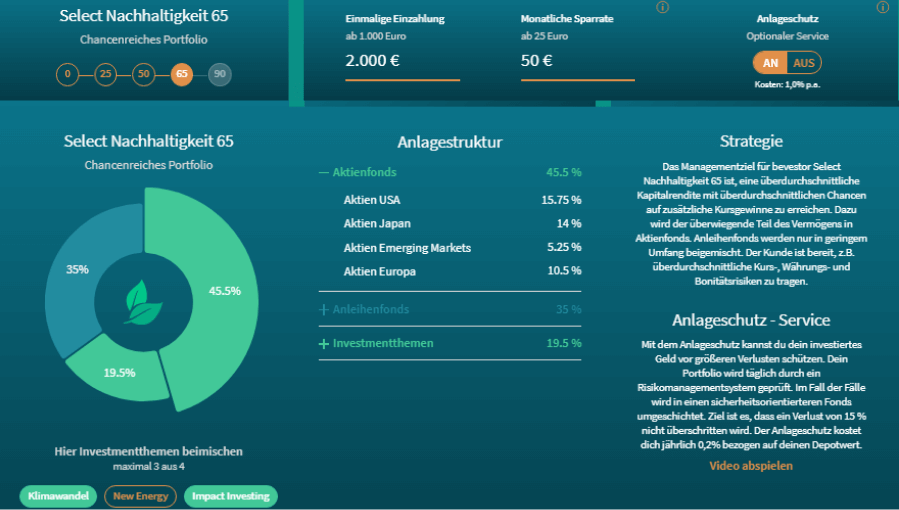The width and height of the screenshot is (899, 510).
Task: Select risk level 90 circle
Action: tap(220, 74)
